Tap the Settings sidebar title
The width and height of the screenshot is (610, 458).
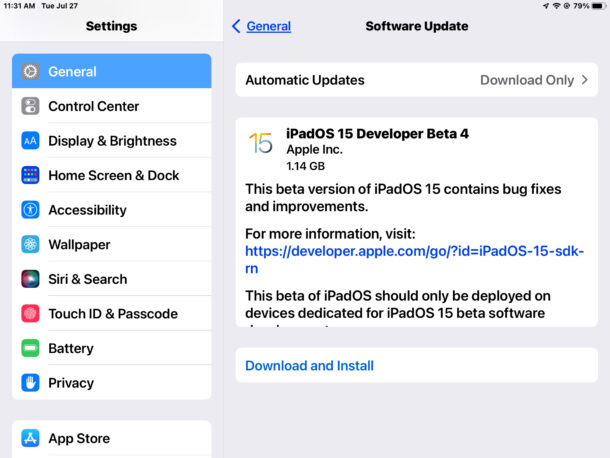pyautogui.click(x=111, y=26)
